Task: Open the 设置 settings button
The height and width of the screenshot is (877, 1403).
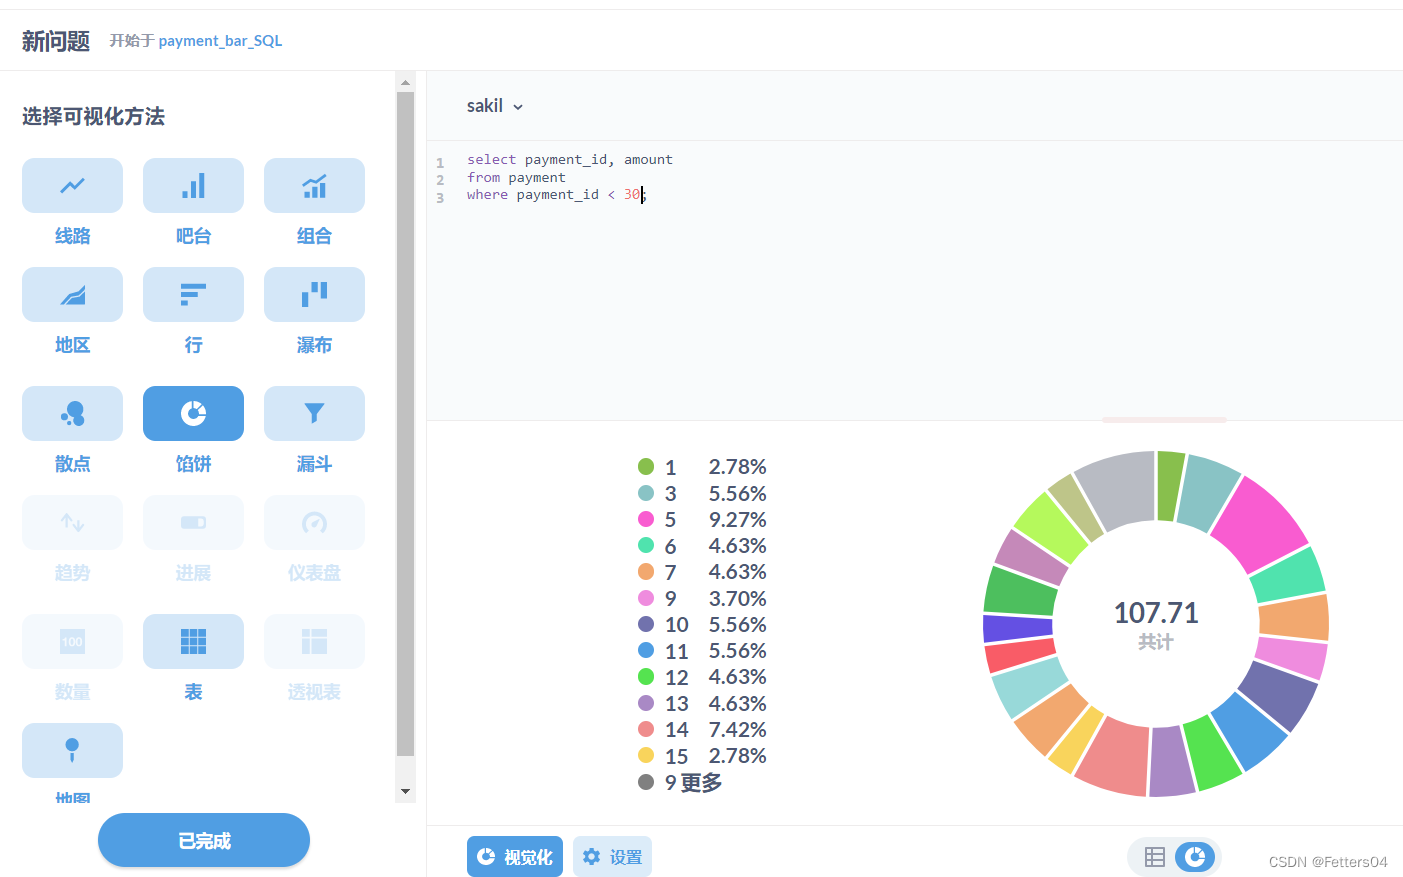Action: 612,857
